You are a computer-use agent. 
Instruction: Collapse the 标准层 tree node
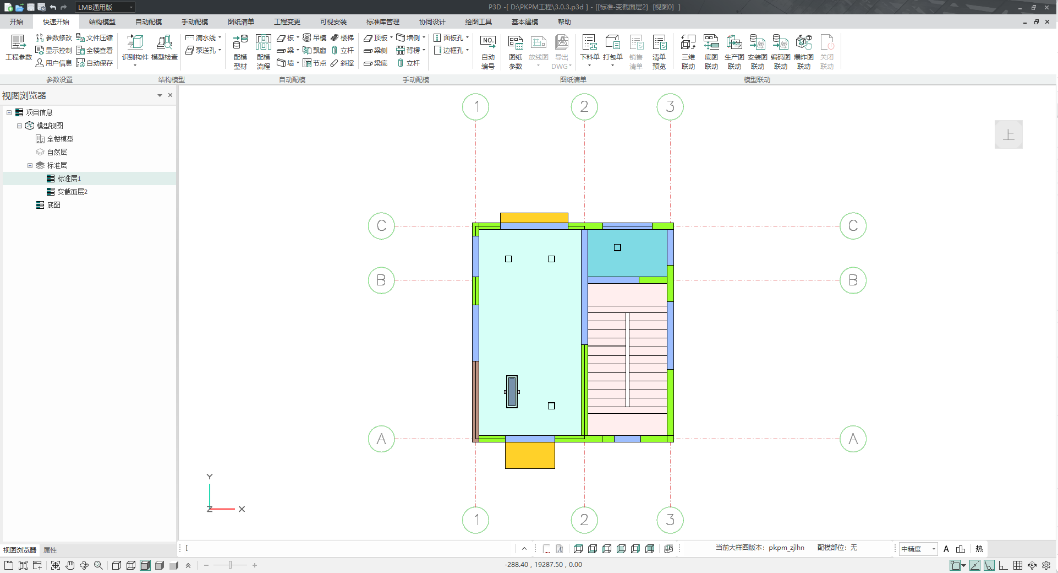(x=31, y=164)
